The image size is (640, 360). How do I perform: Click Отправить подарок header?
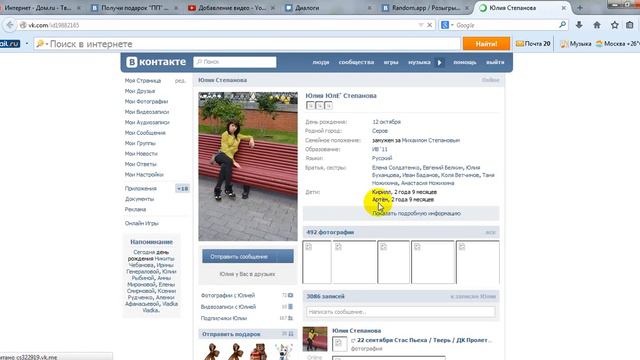(x=231, y=334)
